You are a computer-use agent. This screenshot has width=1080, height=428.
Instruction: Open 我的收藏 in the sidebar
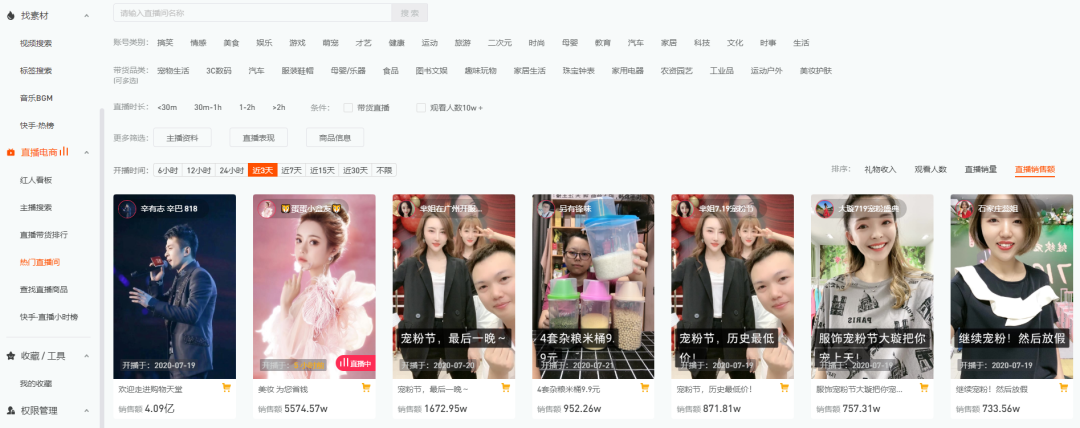pos(36,383)
